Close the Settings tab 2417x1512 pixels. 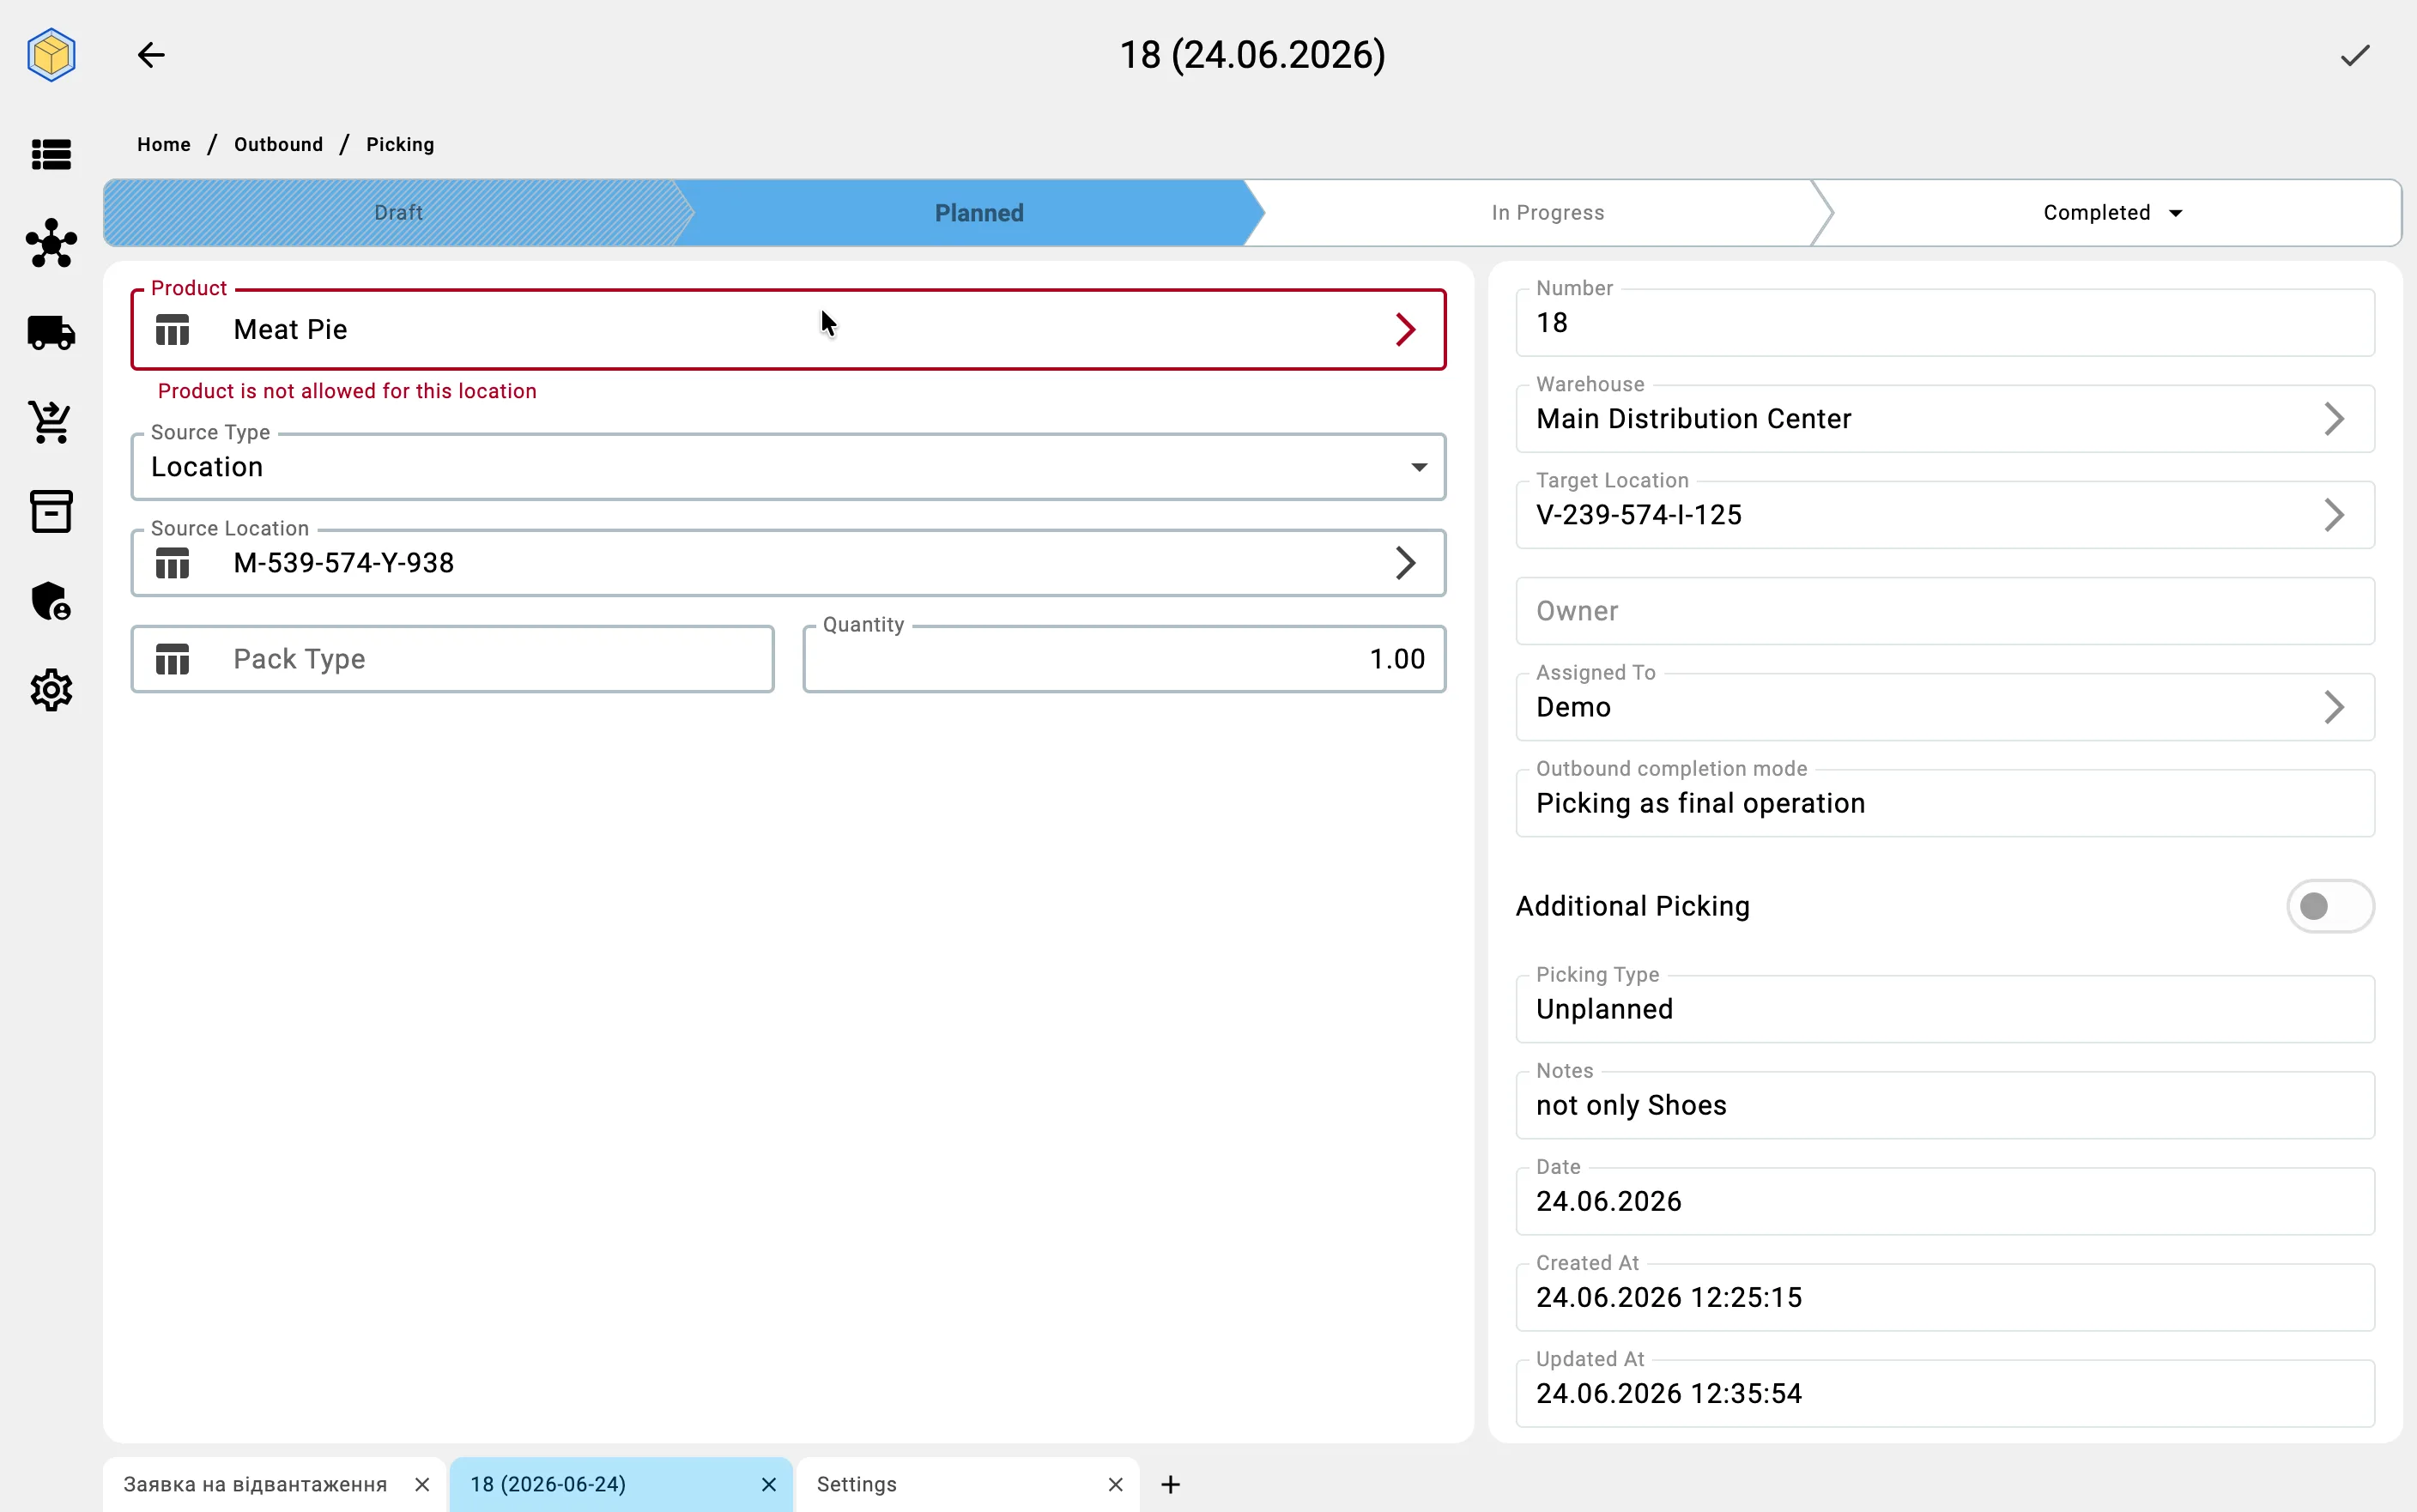click(x=1116, y=1485)
